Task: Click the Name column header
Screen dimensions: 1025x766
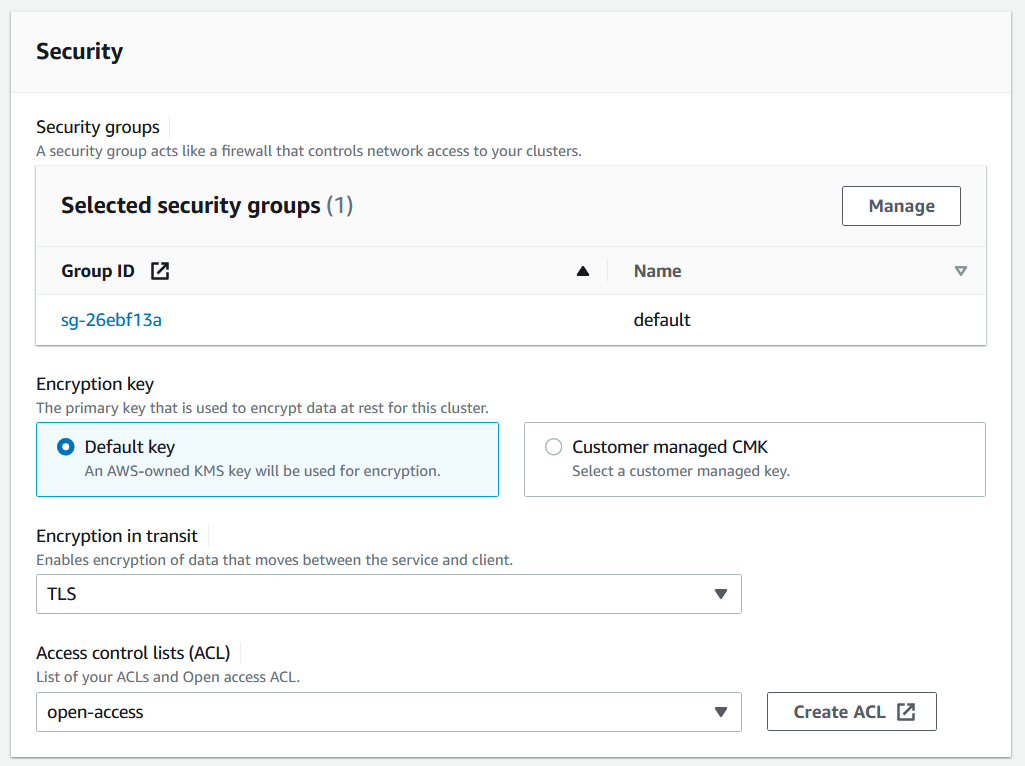Action: (657, 271)
